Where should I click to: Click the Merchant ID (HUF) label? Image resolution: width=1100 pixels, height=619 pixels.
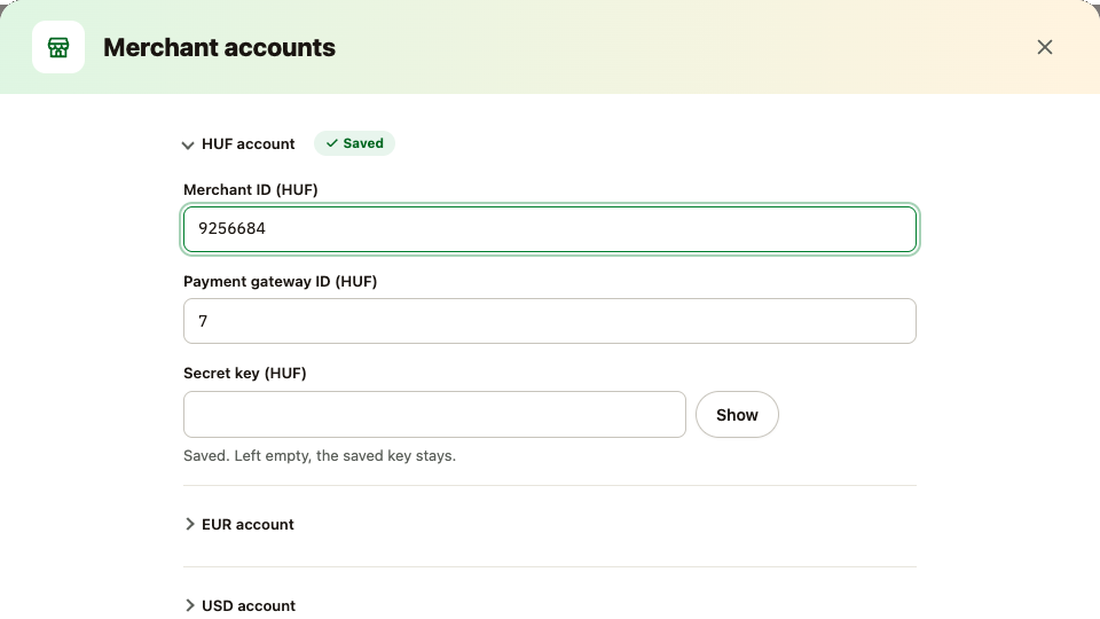point(250,189)
